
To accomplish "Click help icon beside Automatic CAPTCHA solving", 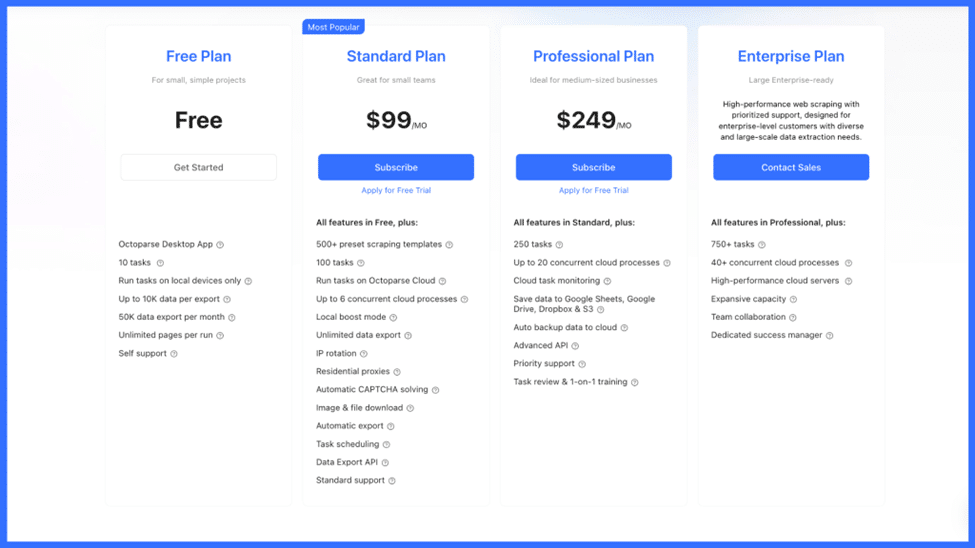I will (435, 390).
